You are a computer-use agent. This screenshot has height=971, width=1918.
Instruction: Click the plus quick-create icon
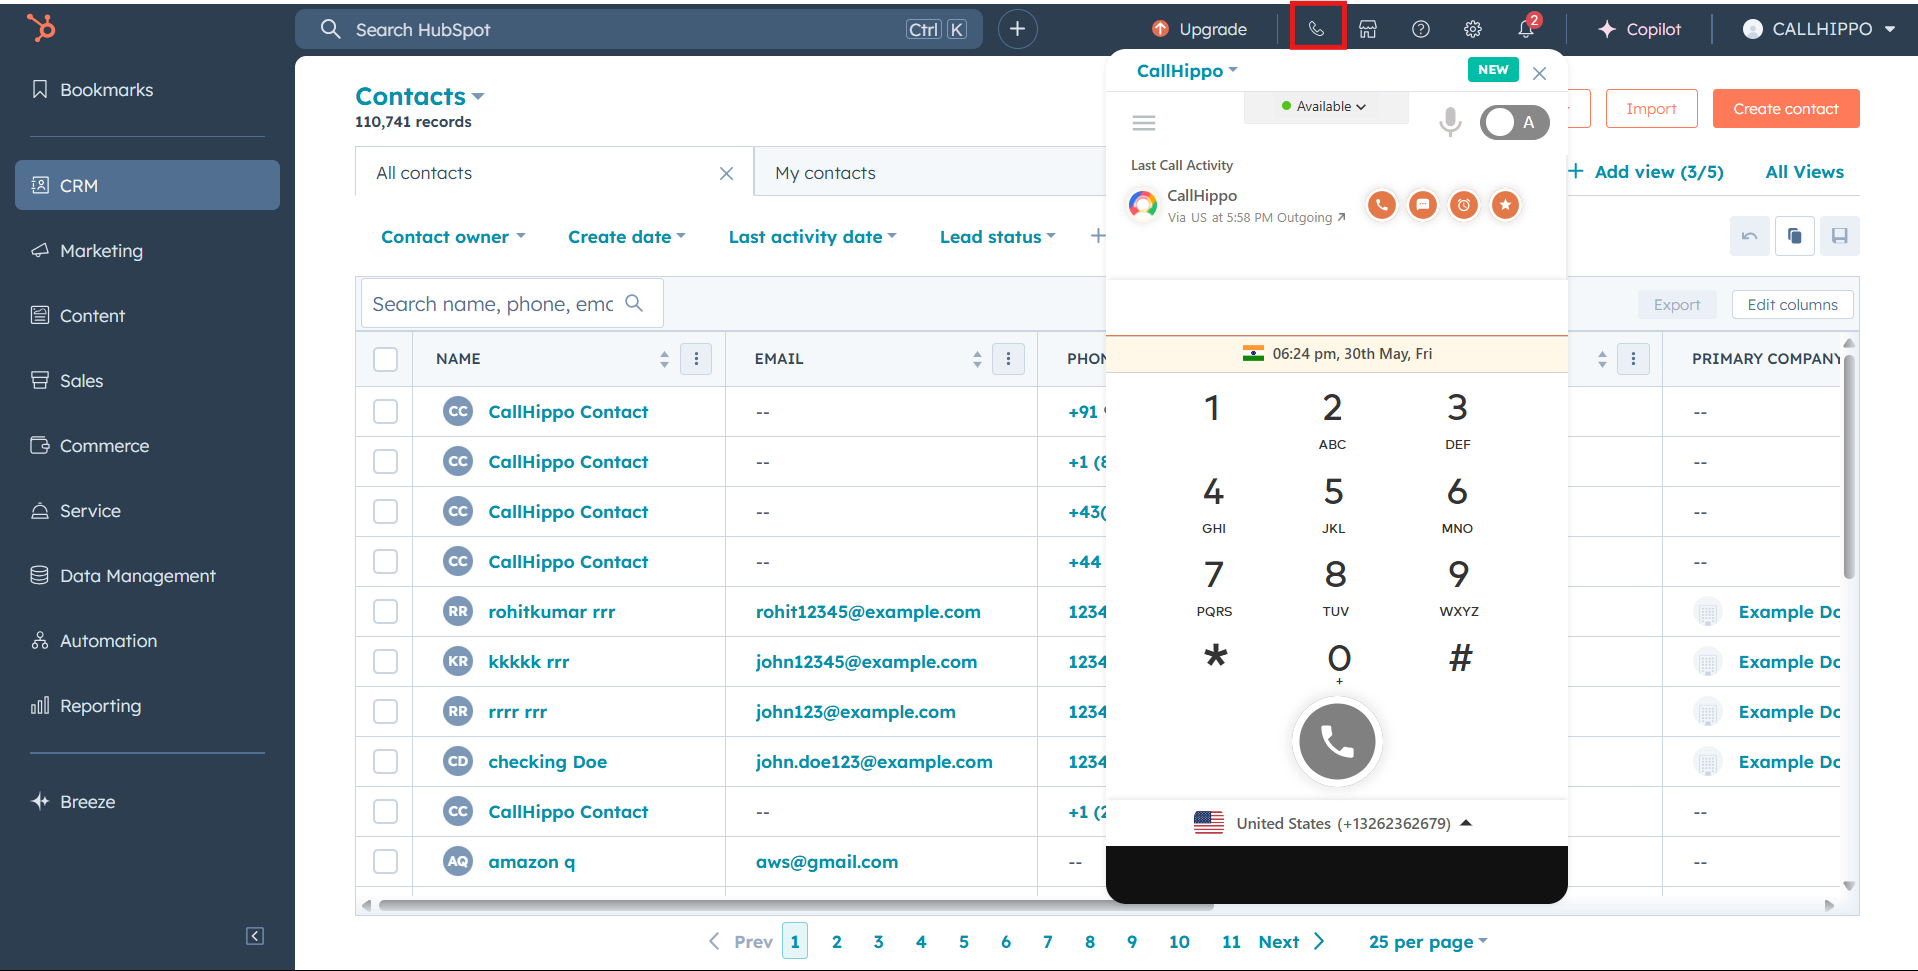coord(1017,29)
